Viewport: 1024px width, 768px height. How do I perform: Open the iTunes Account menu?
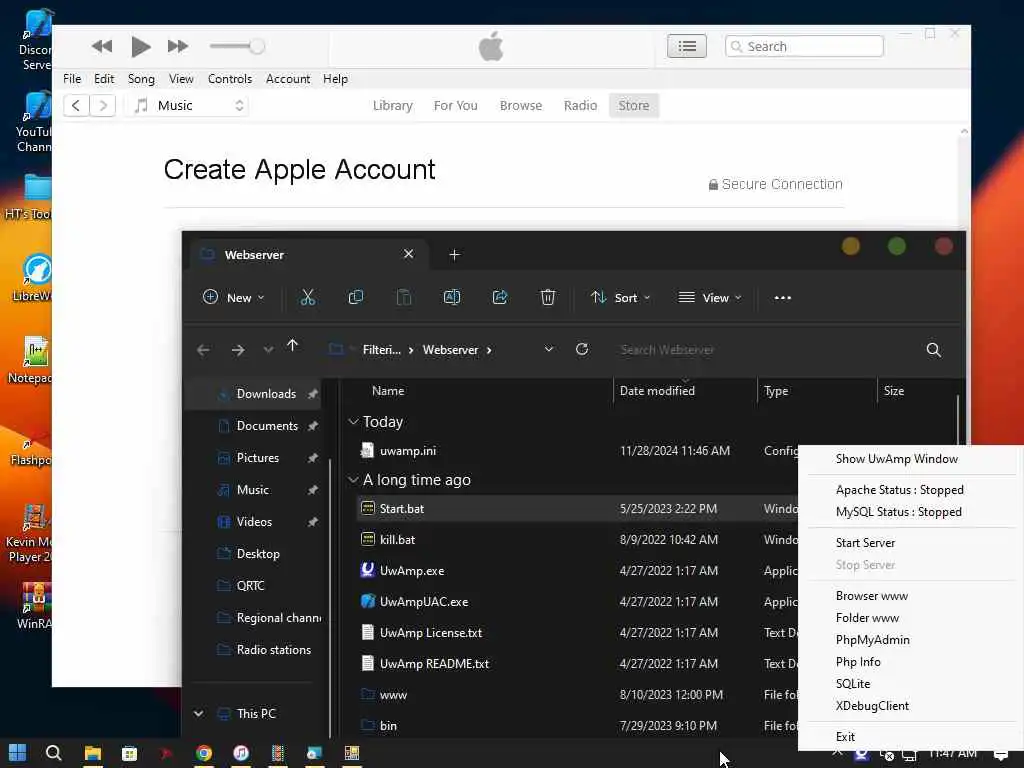(287, 78)
